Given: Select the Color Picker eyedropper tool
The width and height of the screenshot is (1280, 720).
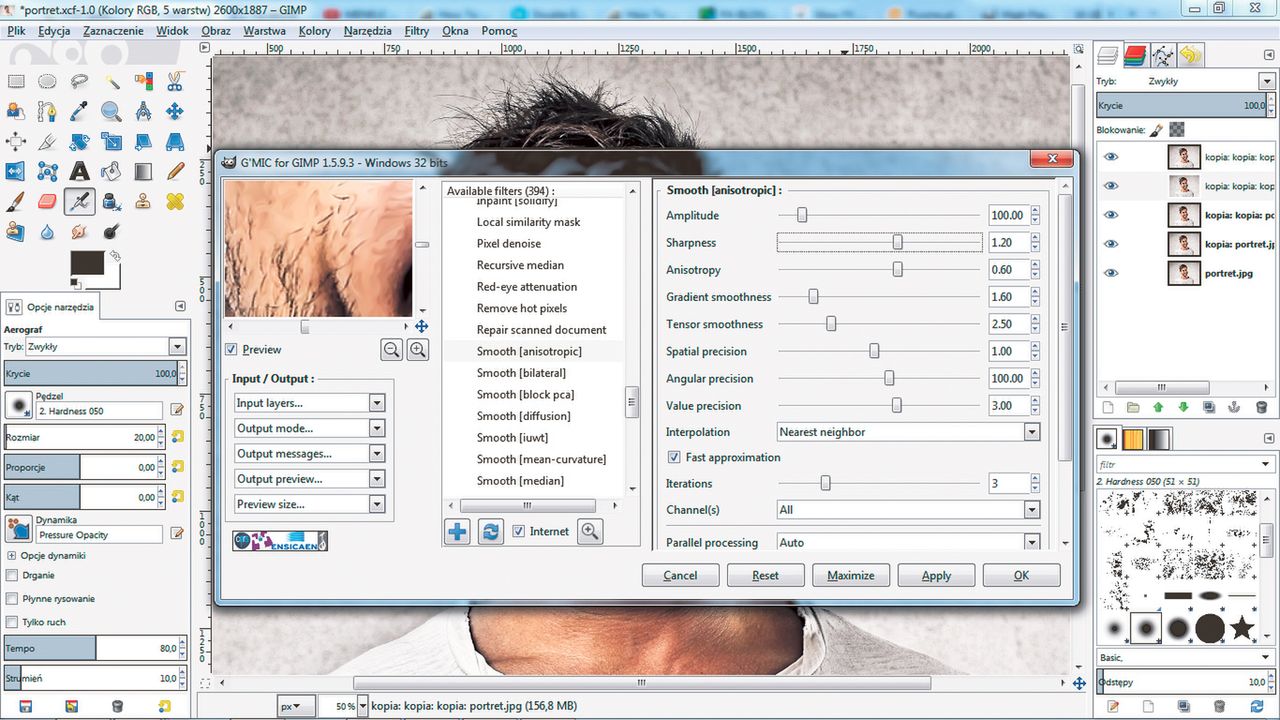Looking at the screenshot, I should (x=80, y=111).
